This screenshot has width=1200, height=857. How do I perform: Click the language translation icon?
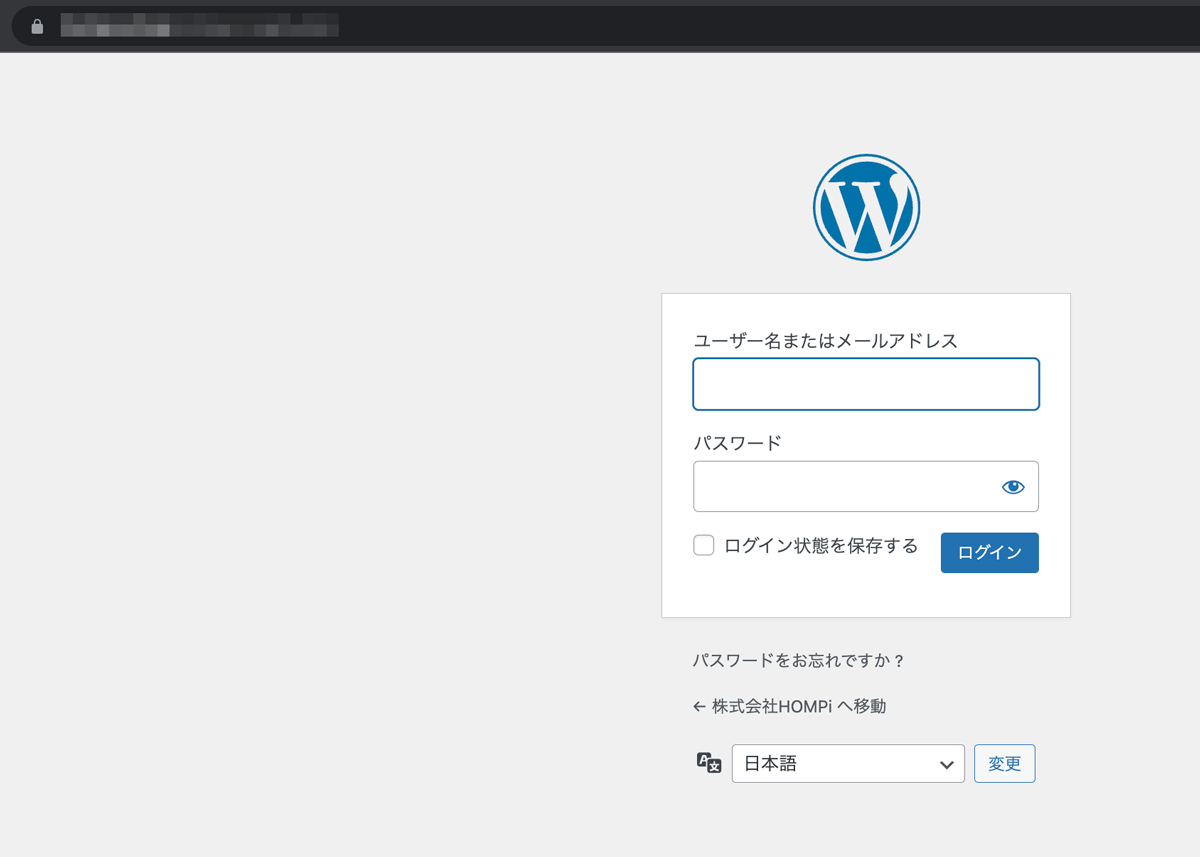(708, 763)
